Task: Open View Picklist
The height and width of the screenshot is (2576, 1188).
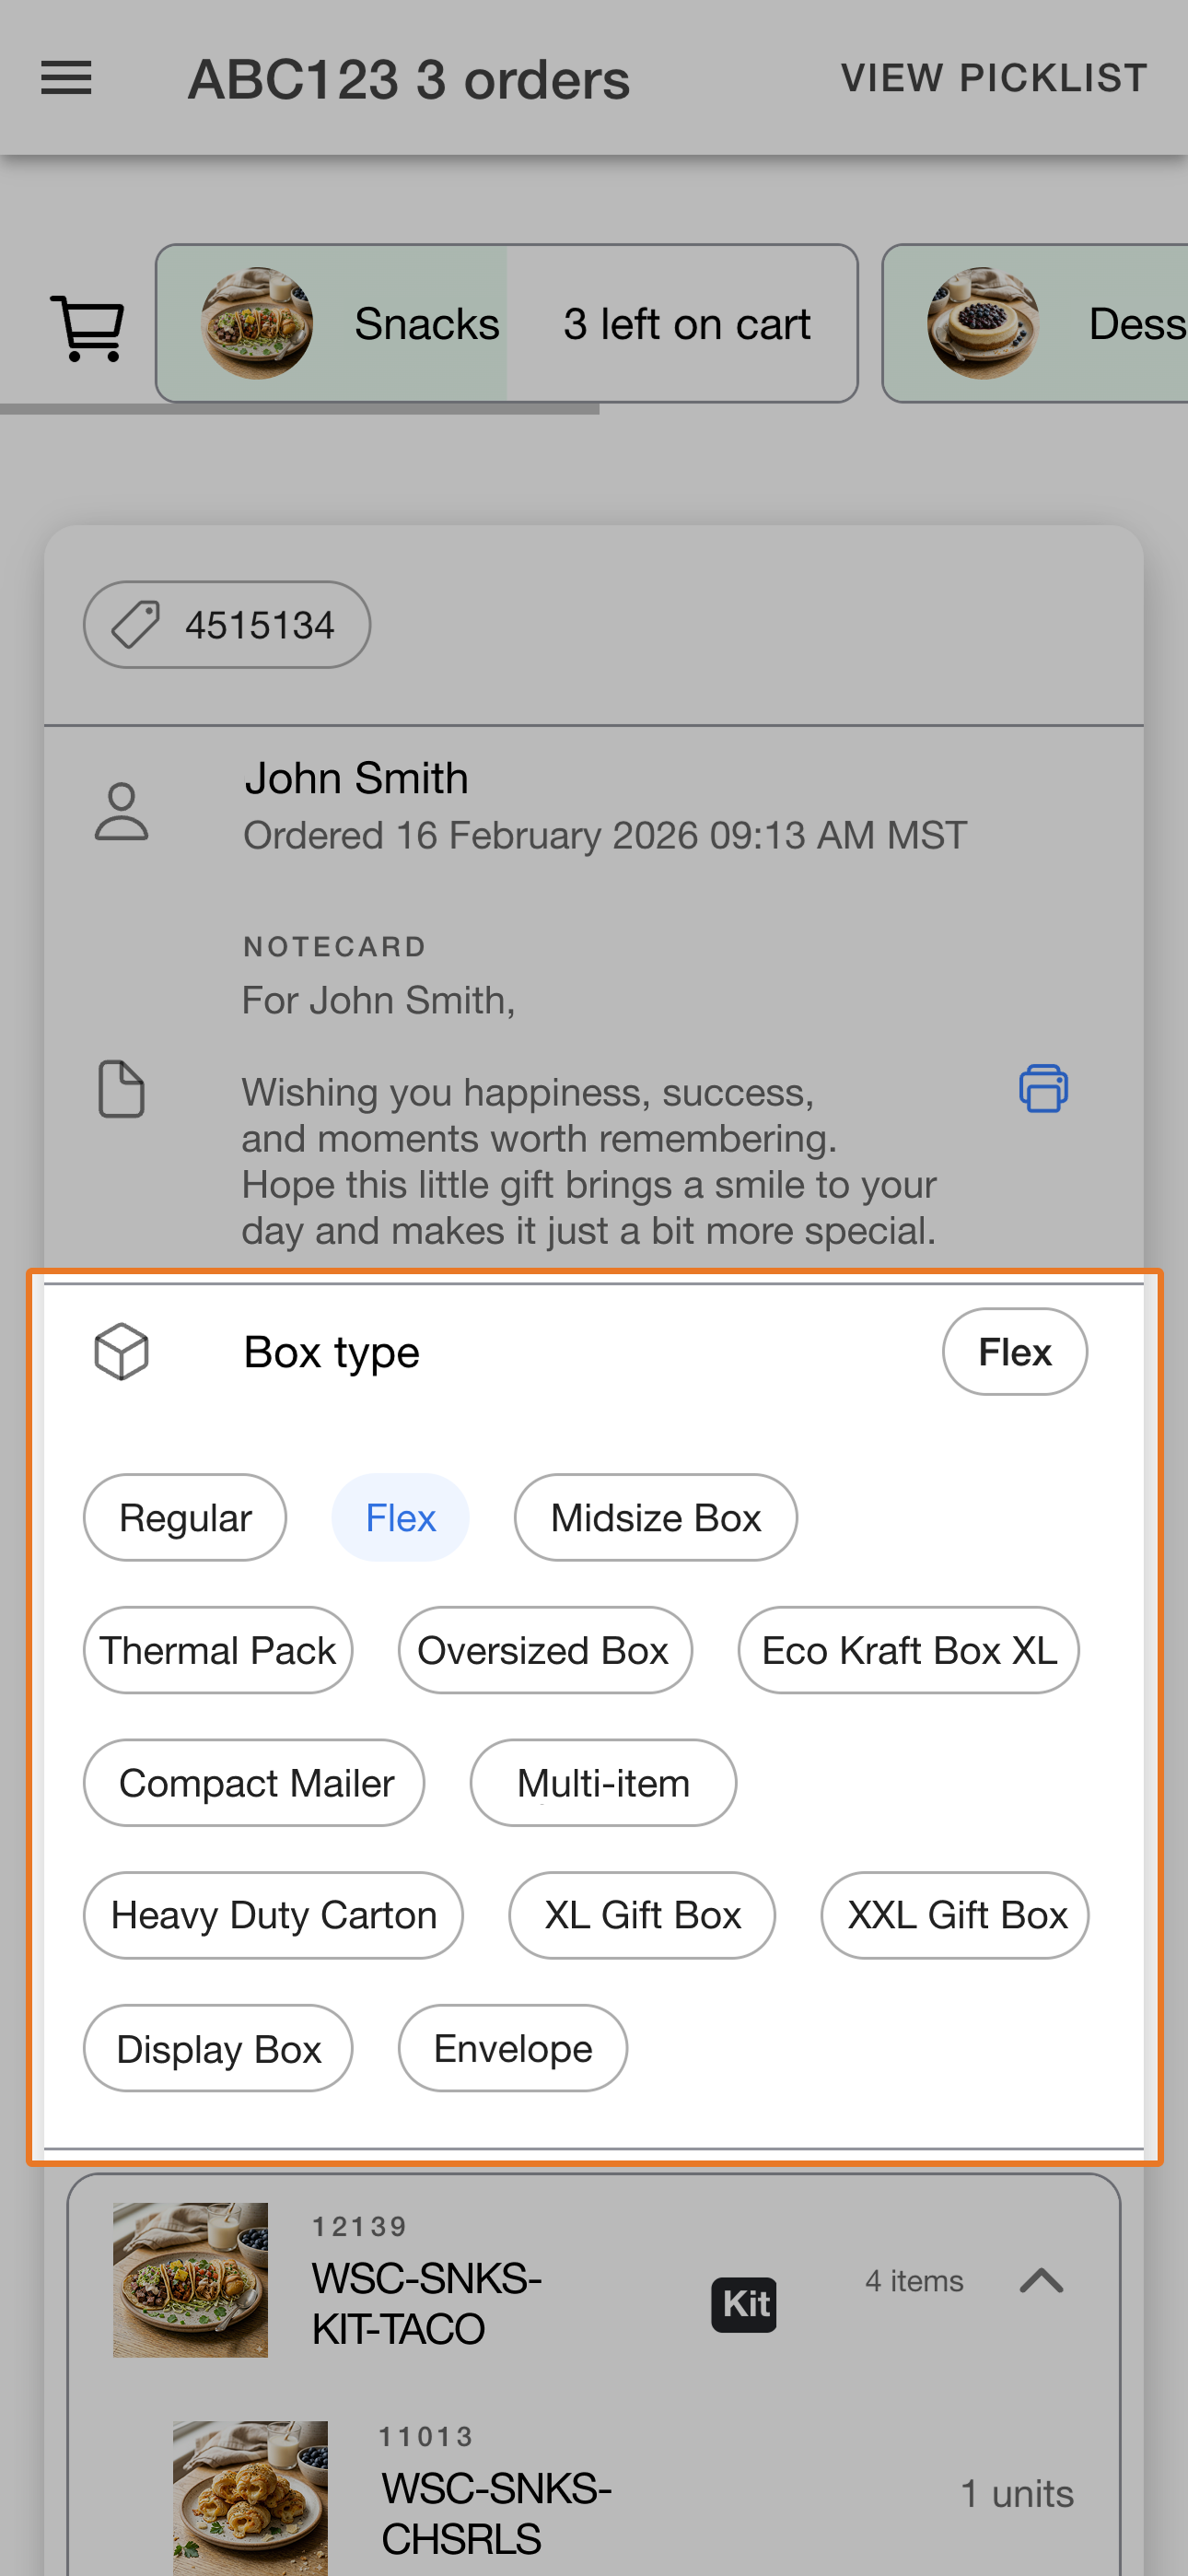Action: coord(994,78)
